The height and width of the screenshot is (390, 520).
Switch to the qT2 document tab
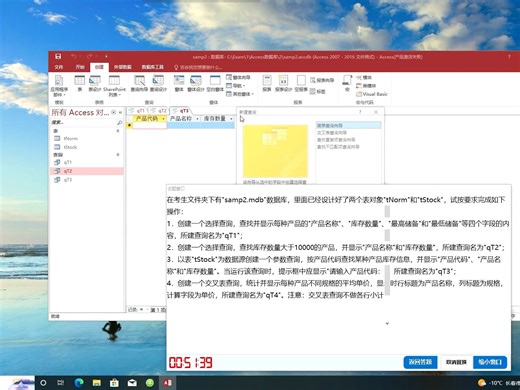tap(159, 110)
